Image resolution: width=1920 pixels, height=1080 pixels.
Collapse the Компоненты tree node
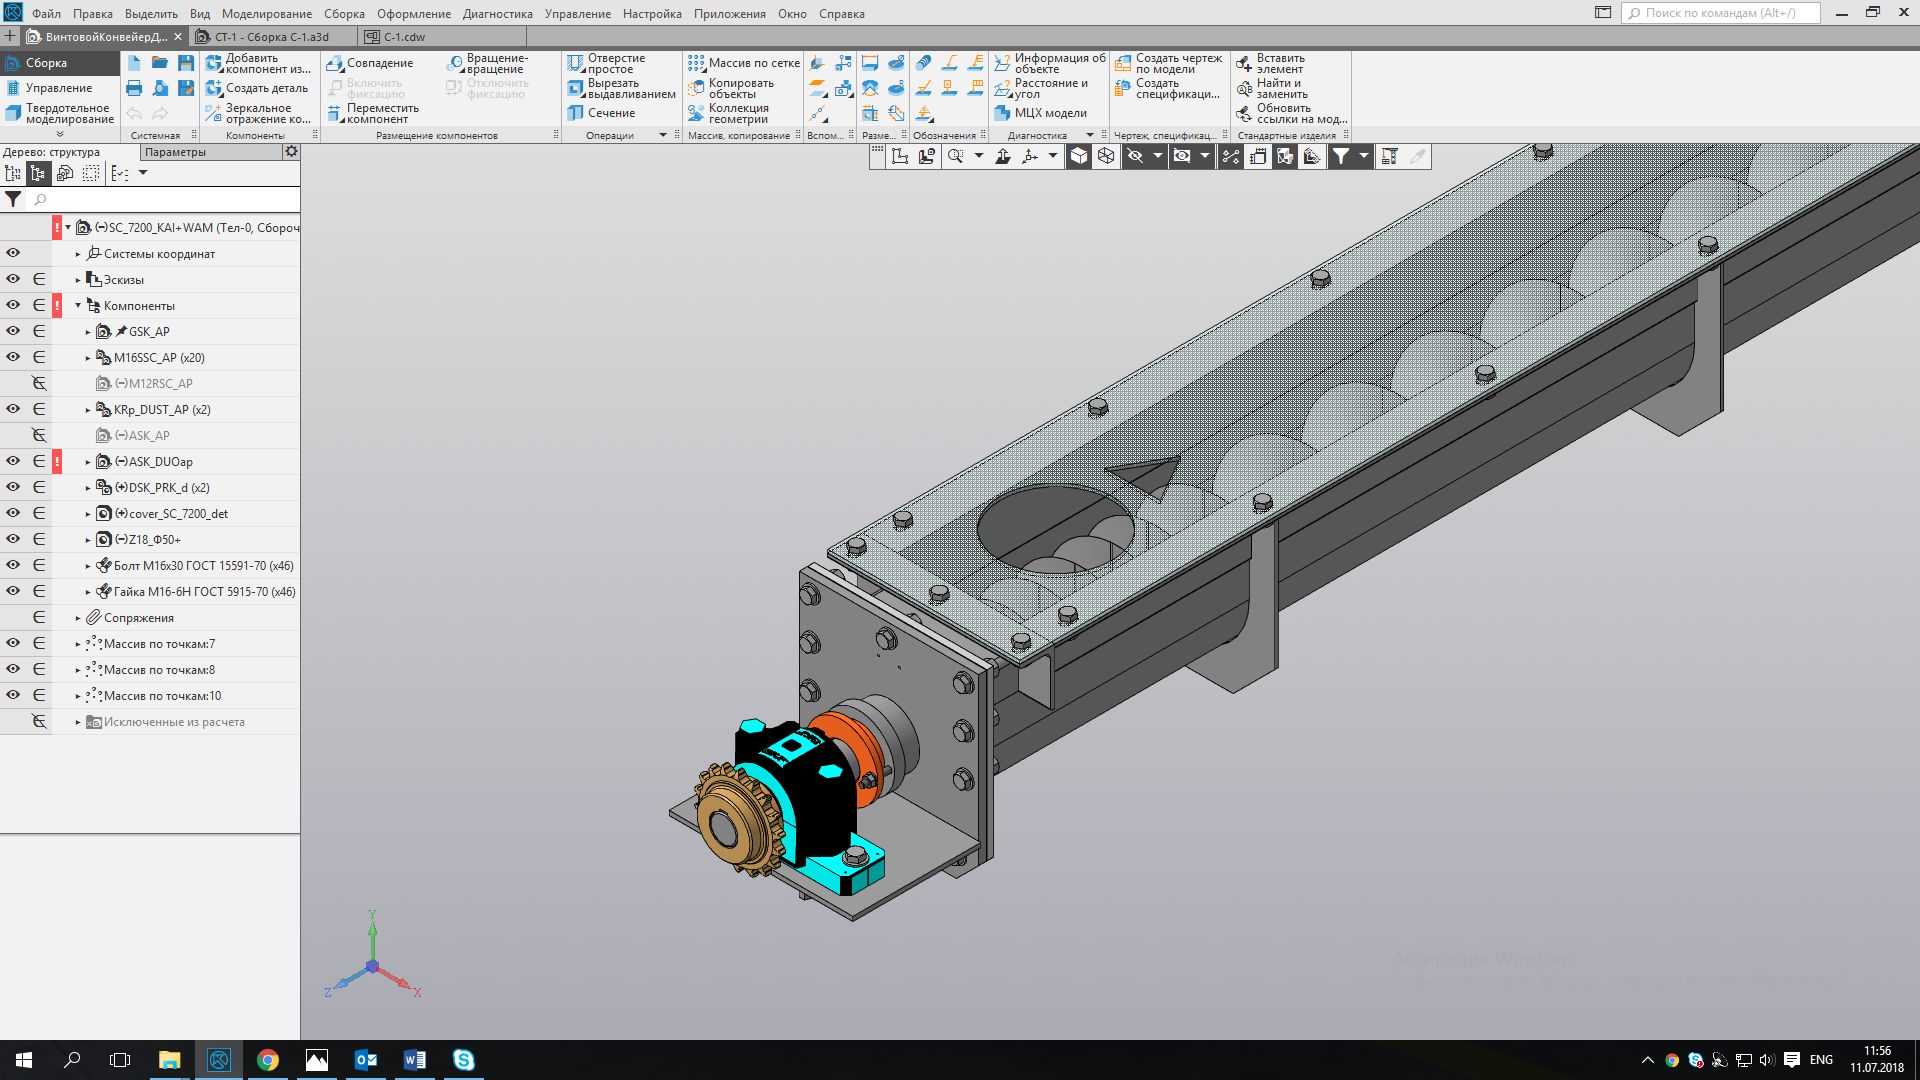coord(78,306)
